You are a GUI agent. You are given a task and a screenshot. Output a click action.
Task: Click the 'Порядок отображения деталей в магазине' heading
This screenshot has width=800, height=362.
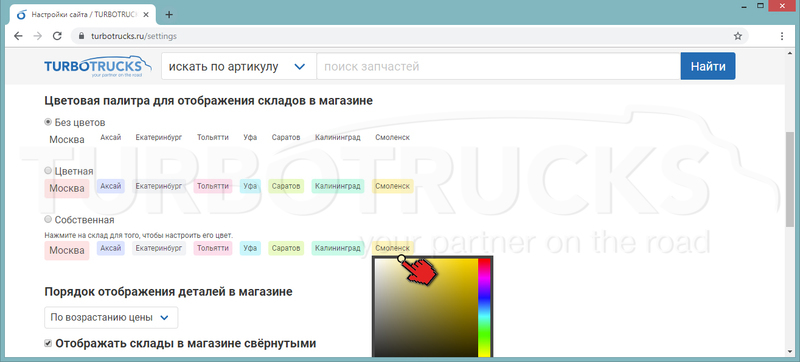pyautogui.click(x=169, y=292)
